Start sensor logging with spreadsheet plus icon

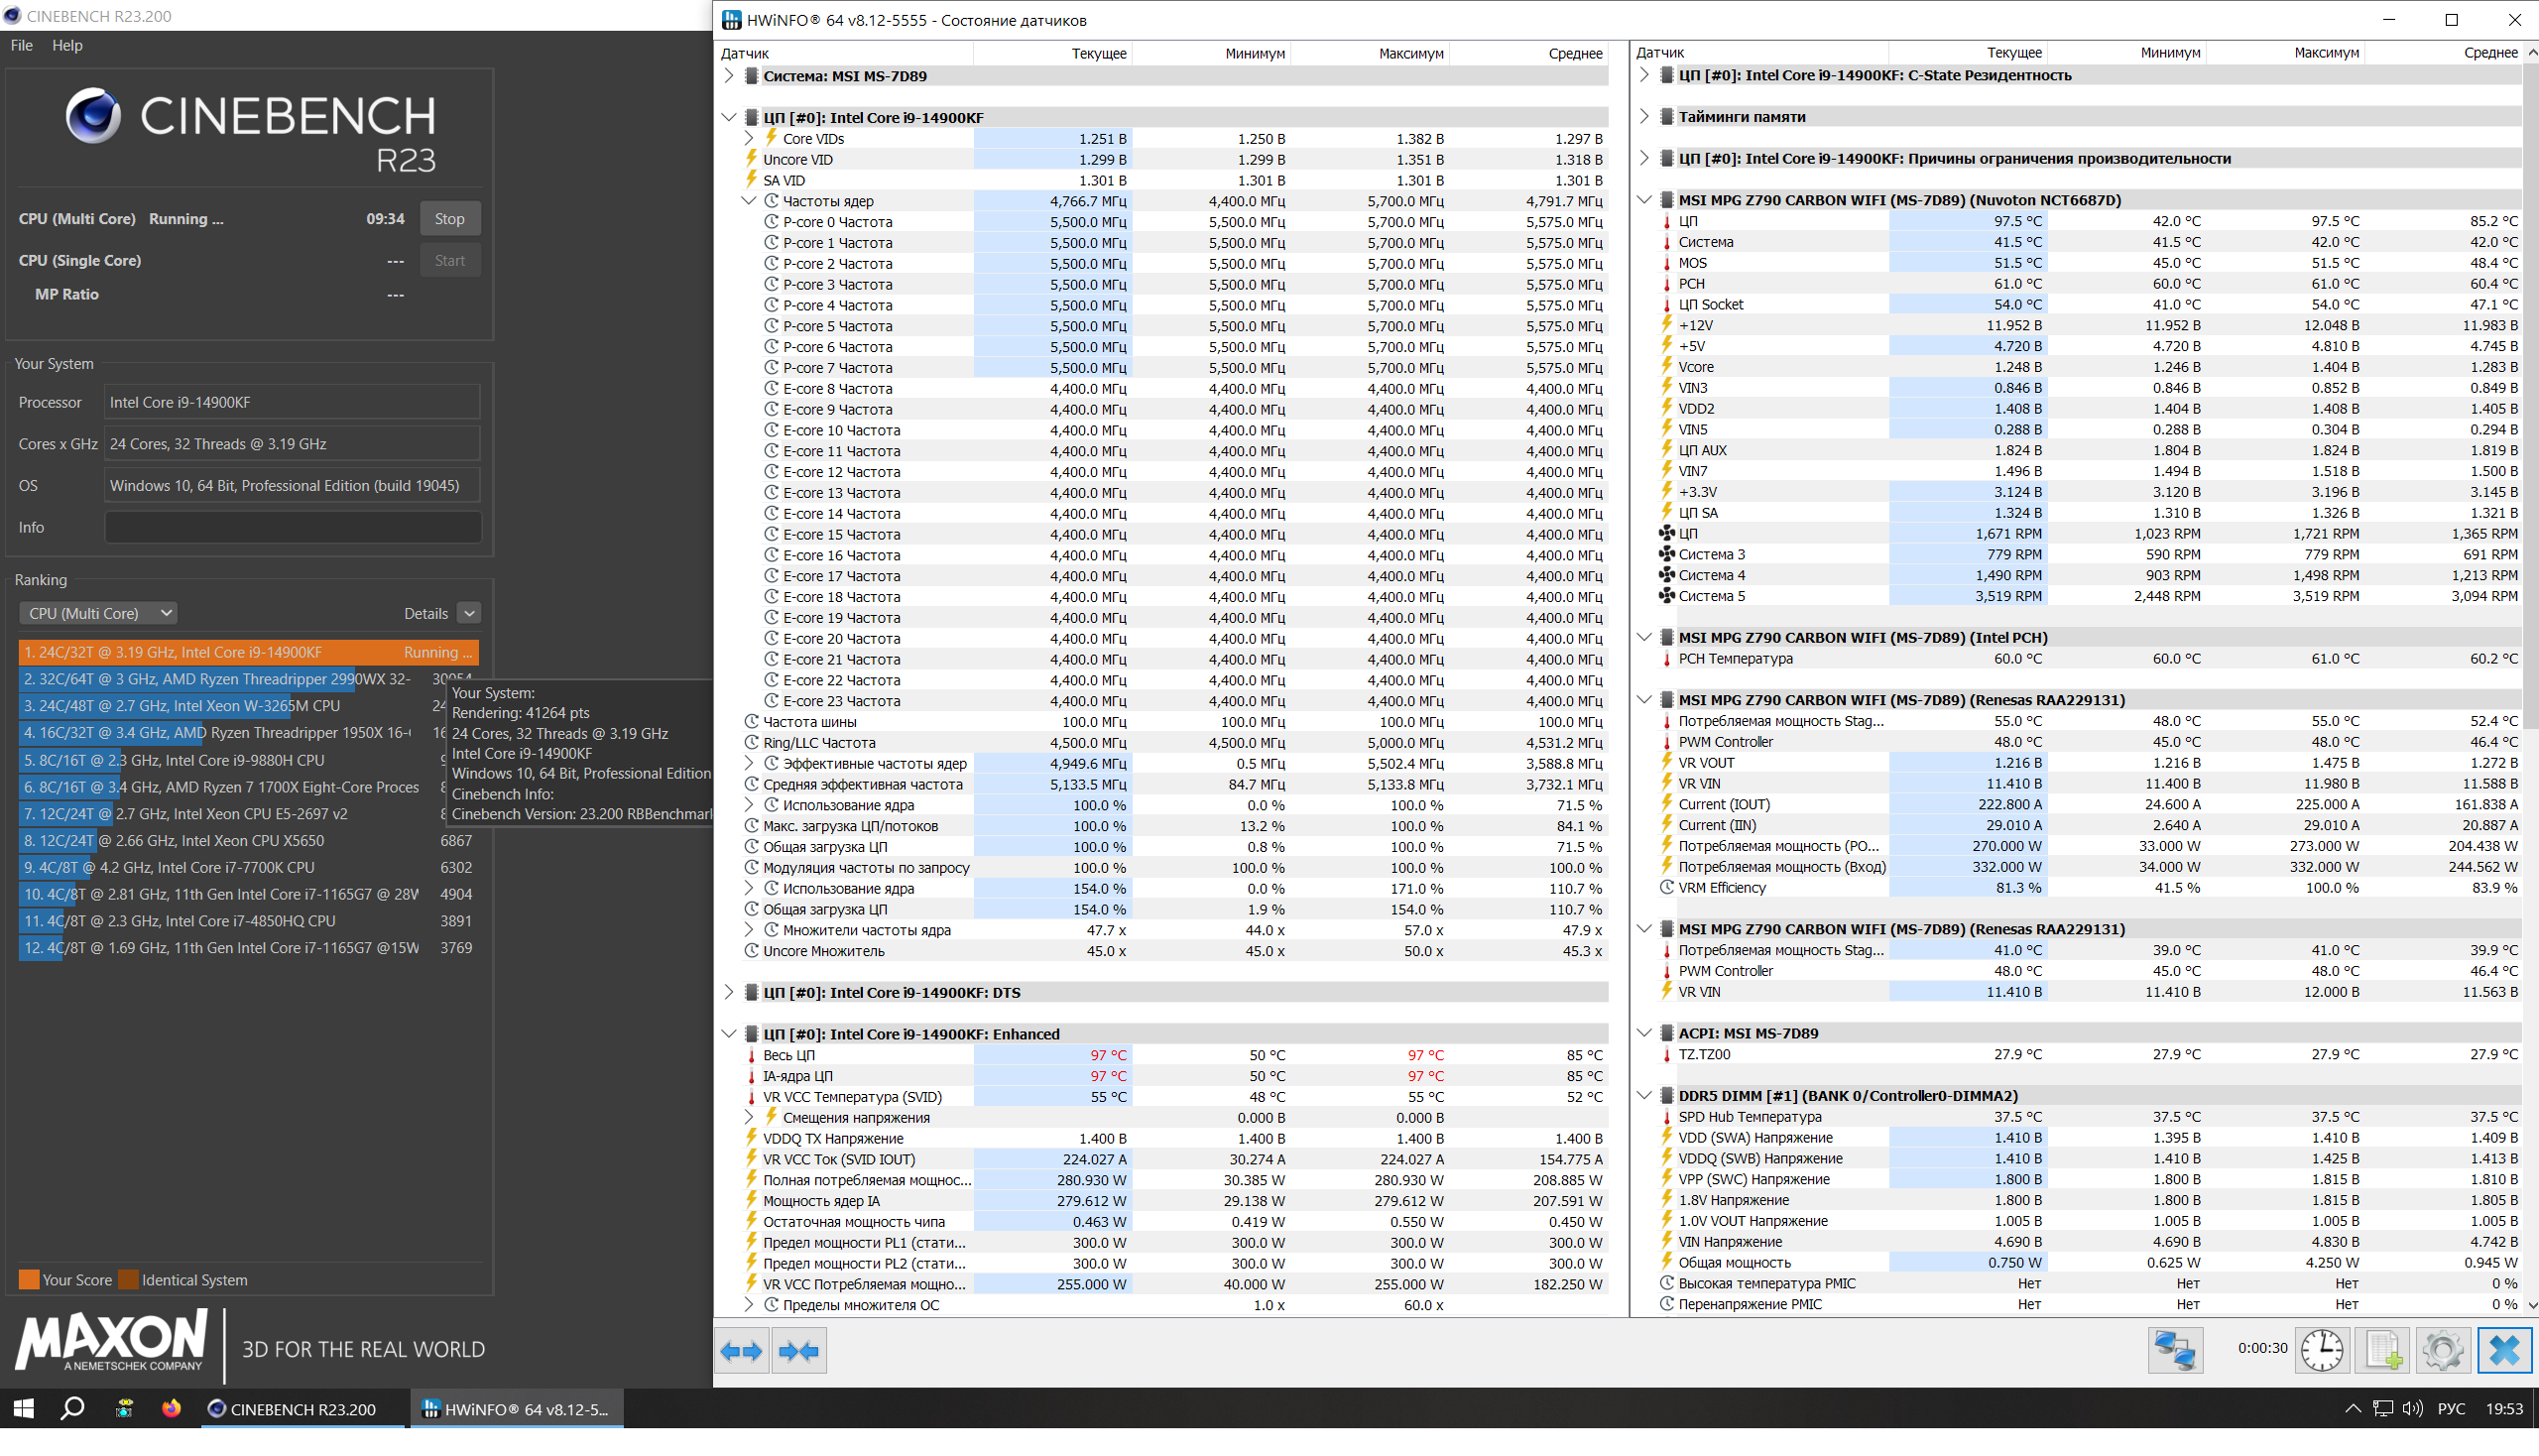(x=2382, y=1349)
